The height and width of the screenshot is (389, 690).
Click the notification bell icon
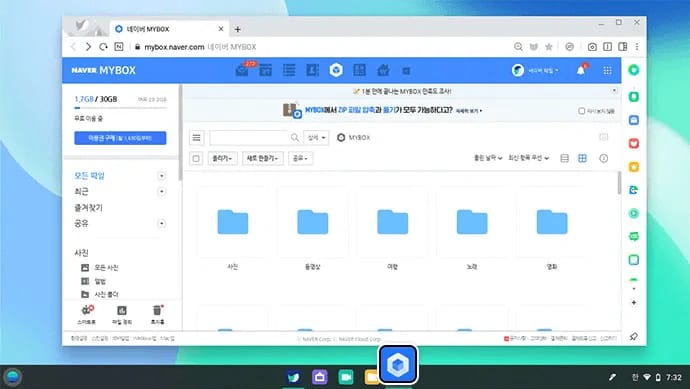[x=581, y=70]
